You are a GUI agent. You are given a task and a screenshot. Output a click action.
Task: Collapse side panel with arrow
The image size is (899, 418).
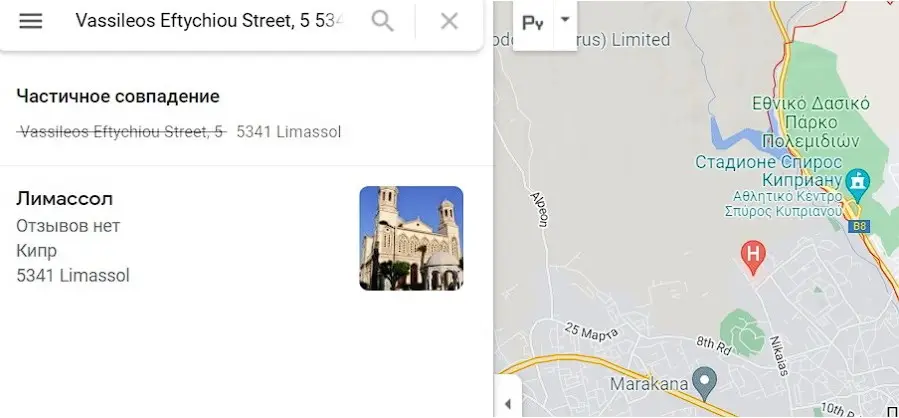[507, 404]
